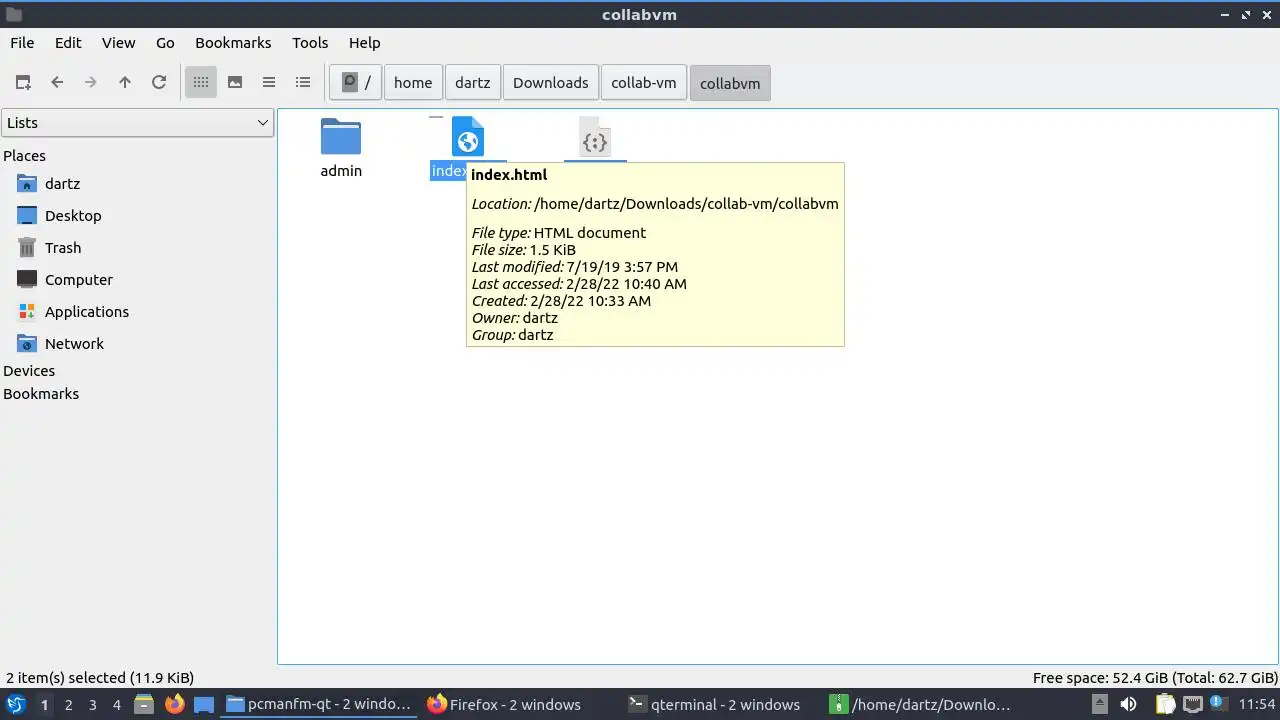Expand the Bookmarks section in sidebar
This screenshot has height=720, width=1280.
(x=41, y=394)
